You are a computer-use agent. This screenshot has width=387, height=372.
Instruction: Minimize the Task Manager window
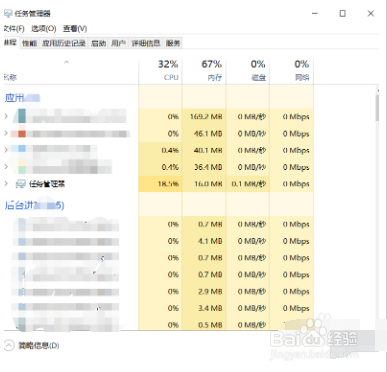(315, 13)
